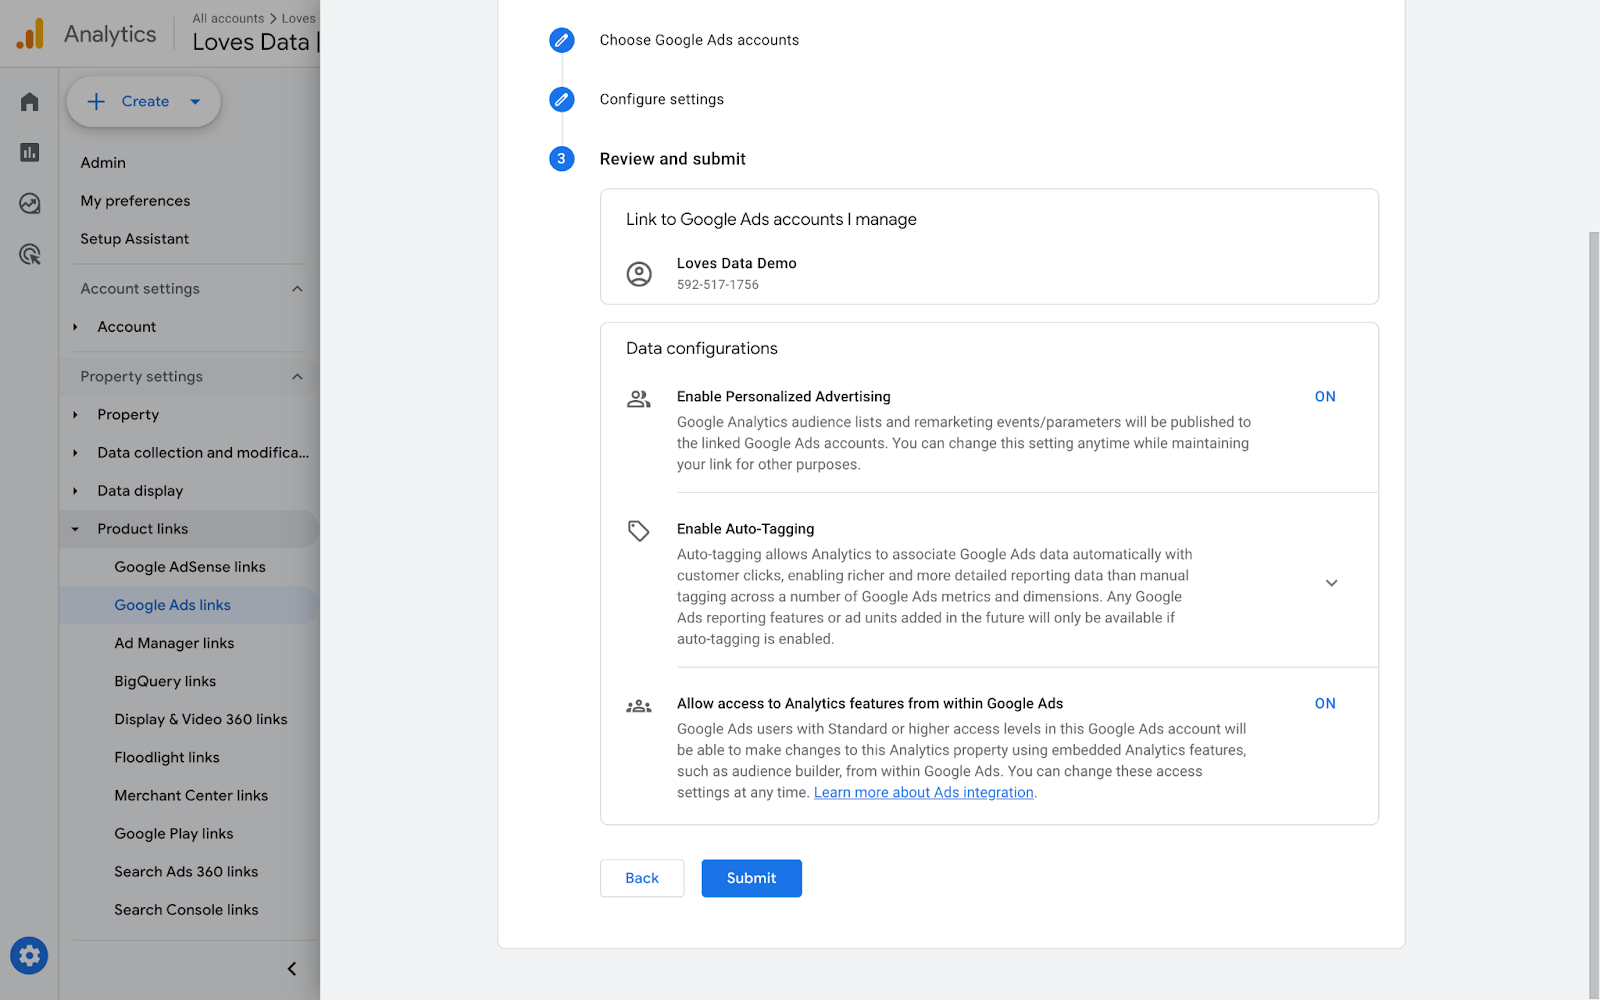Select Google AdSense links in Product links
This screenshot has width=1600, height=1000.
(190, 566)
